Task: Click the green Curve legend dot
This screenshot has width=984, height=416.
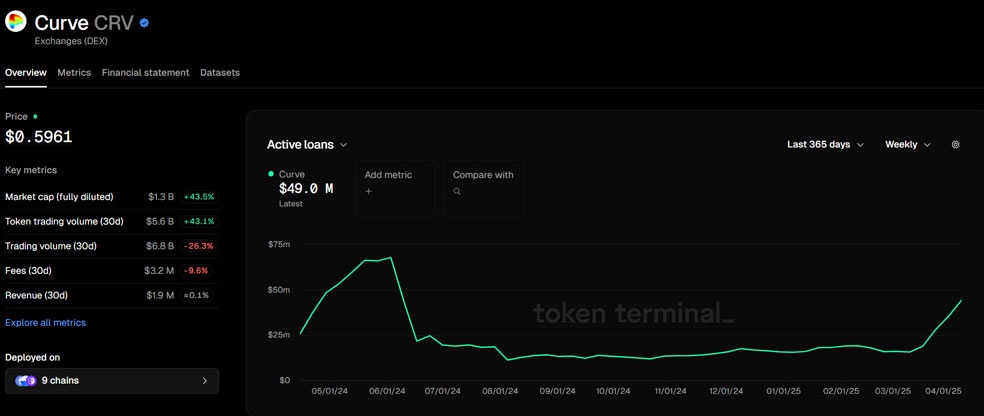Action: tap(270, 174)
